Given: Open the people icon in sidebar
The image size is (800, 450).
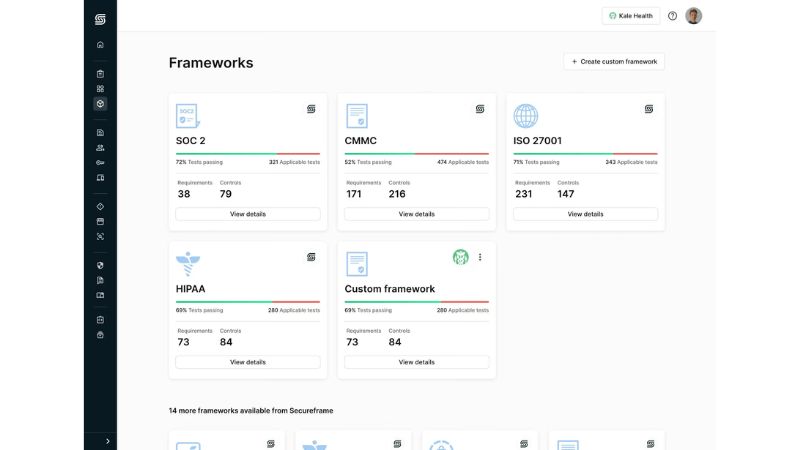Looking at the screenshot, I should (100, 148).
